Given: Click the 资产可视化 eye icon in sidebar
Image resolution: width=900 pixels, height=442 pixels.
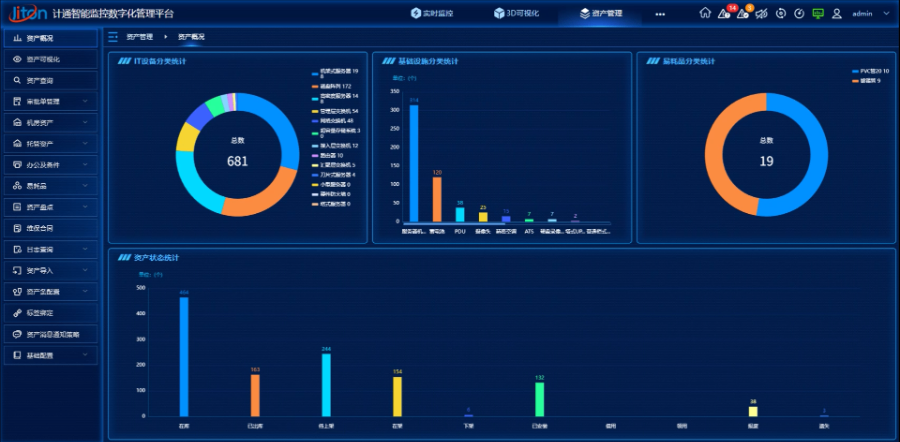Looking at the screenshot, I should click(x=17, y=59).
